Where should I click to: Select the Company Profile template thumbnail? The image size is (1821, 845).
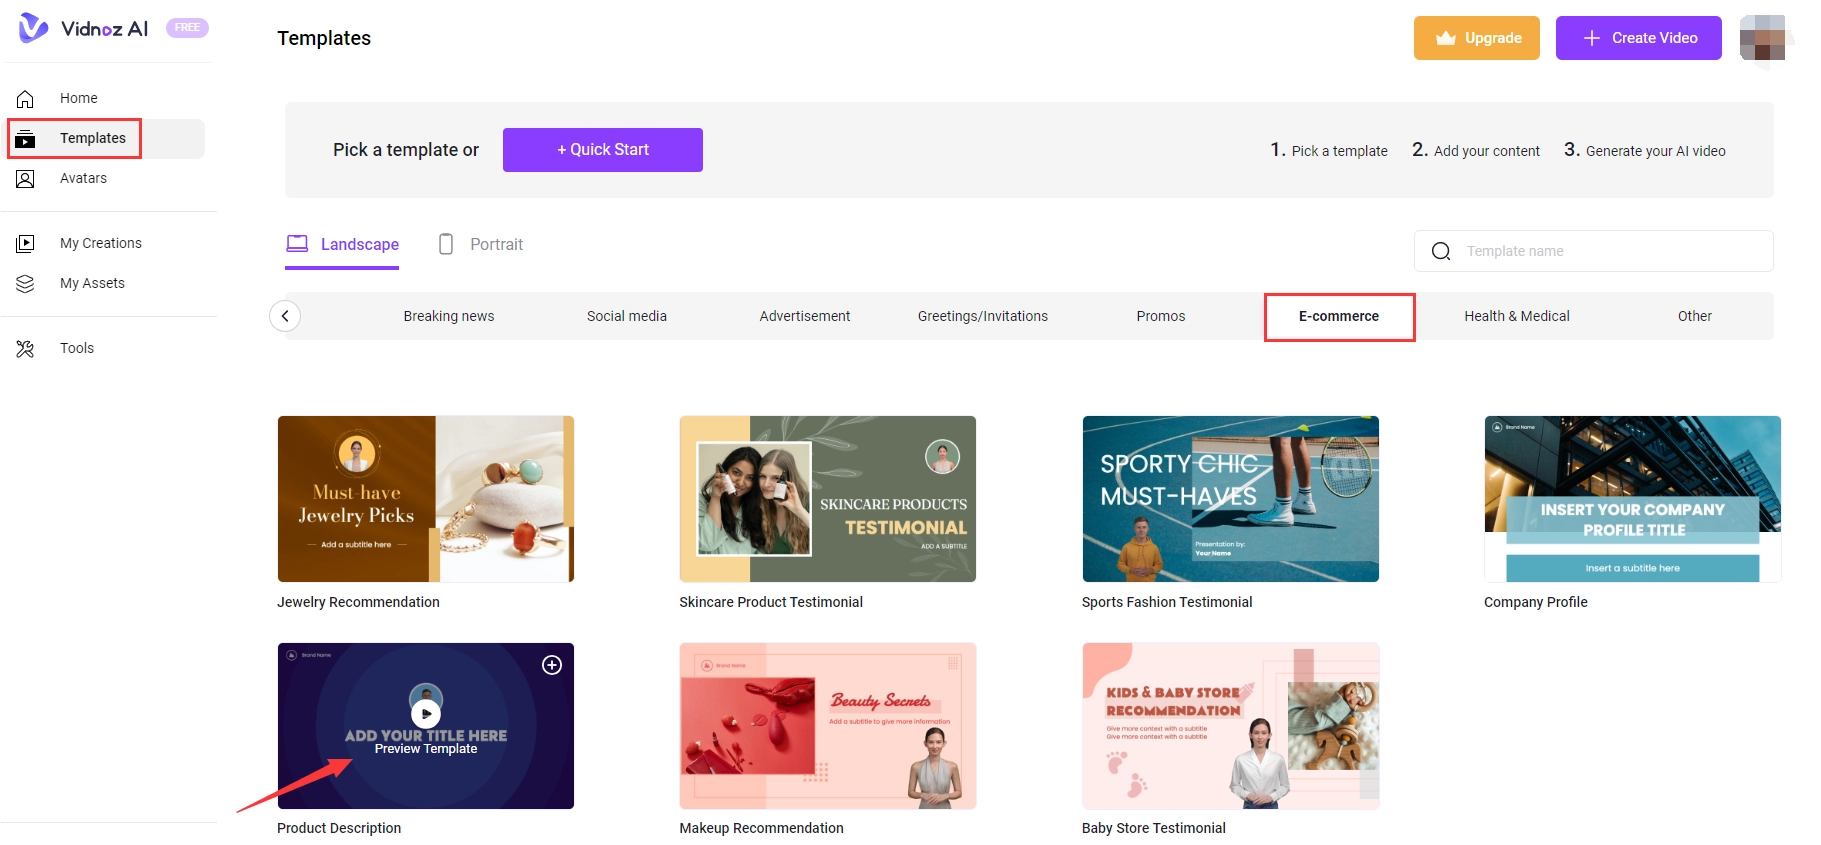(x=1632, y=499)
